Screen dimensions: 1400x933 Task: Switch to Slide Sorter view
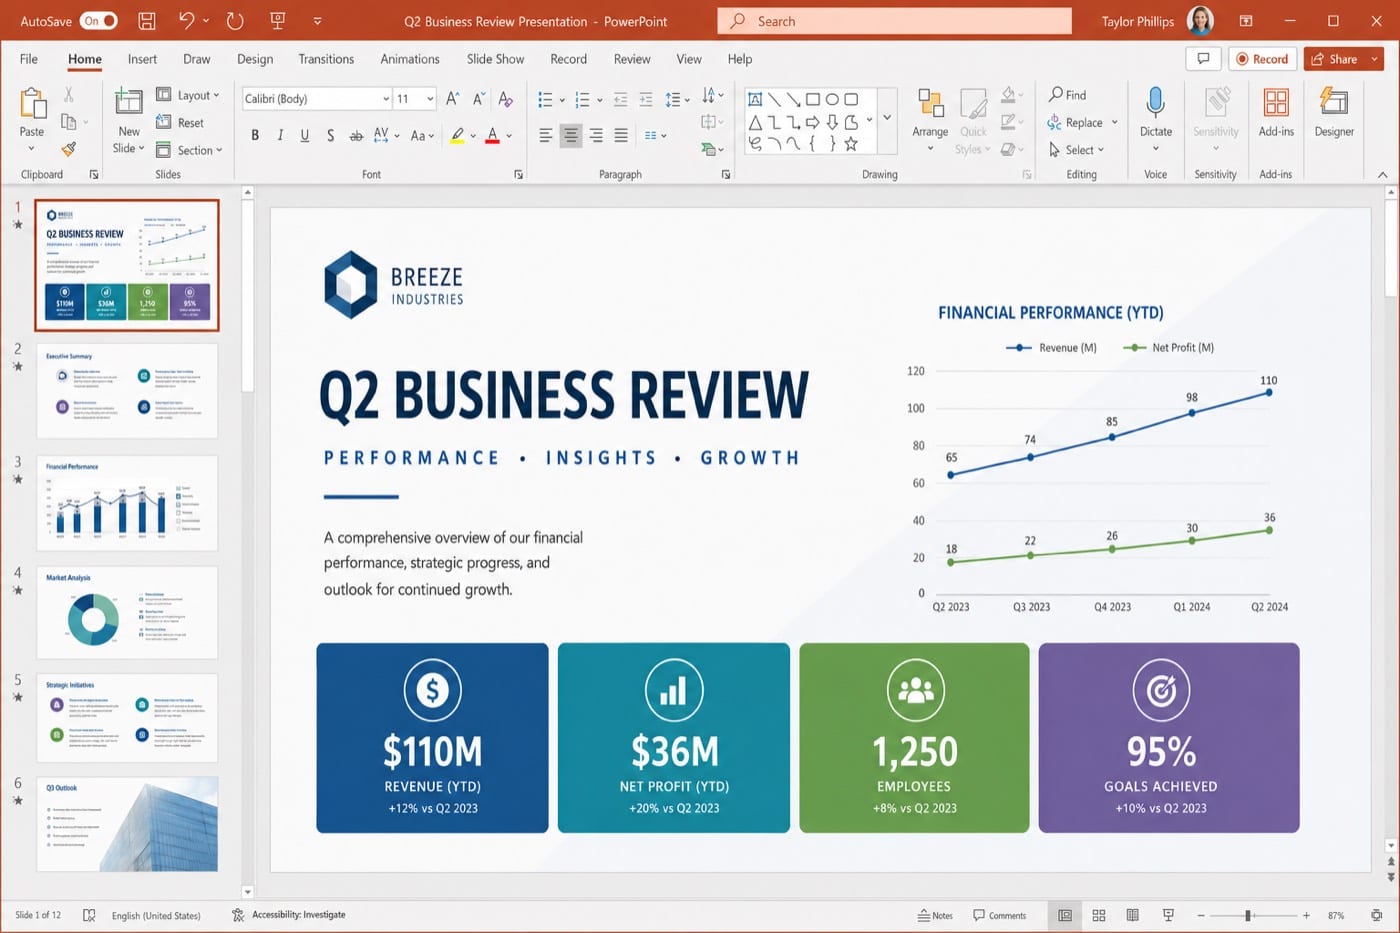(1099, 915)
